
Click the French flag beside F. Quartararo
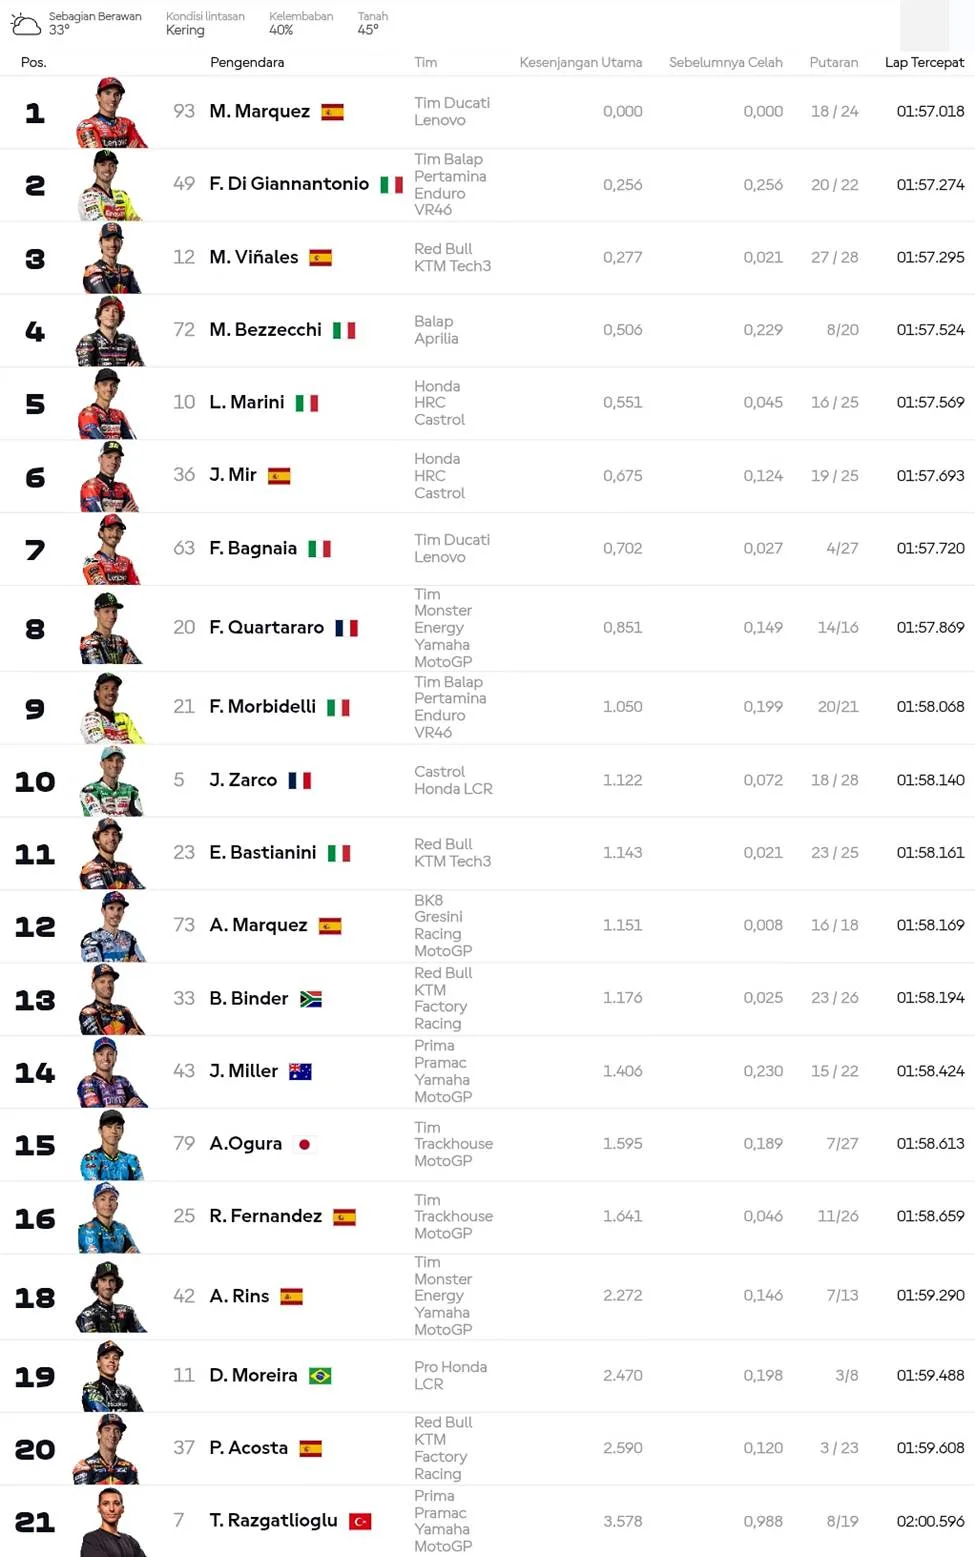346,628
